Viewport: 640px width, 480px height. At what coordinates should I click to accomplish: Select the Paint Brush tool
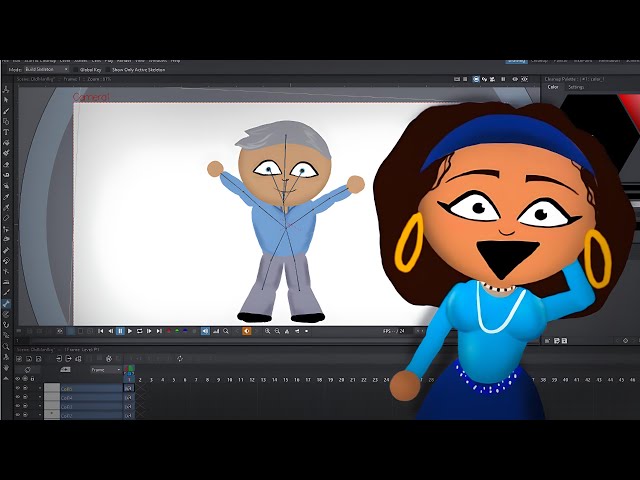coord(6,153)
